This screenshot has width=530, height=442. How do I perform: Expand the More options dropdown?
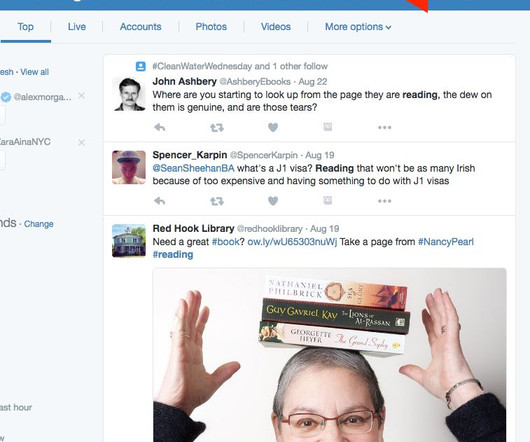[358, 27]
